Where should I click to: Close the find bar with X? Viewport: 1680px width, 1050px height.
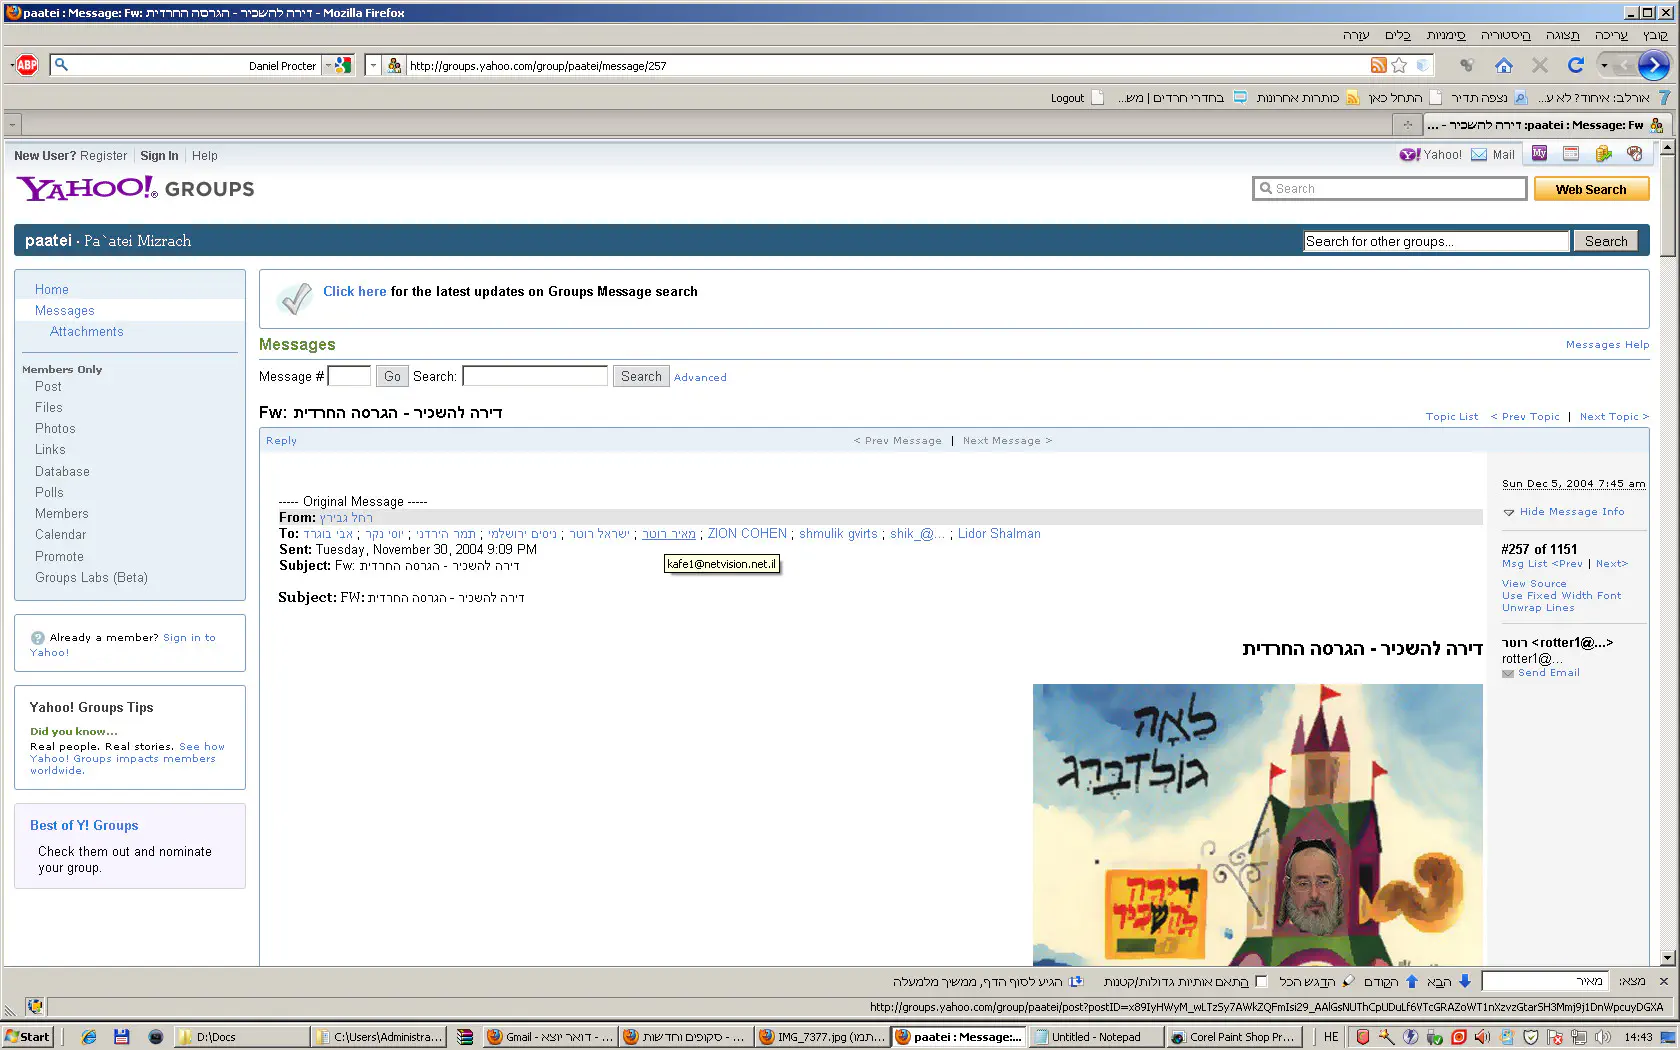pos(1664,981)
